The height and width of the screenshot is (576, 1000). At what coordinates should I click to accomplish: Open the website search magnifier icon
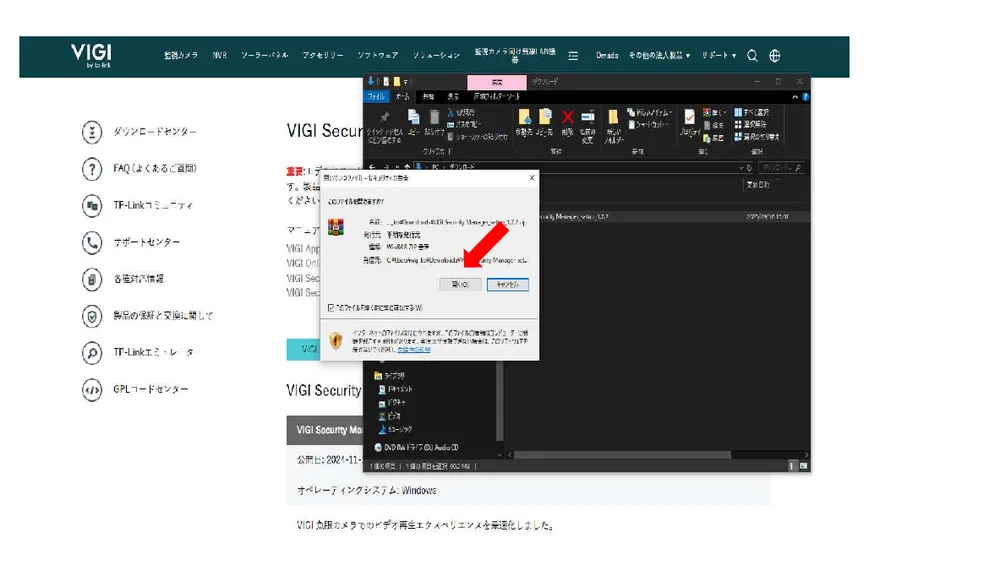pos(753,56)
